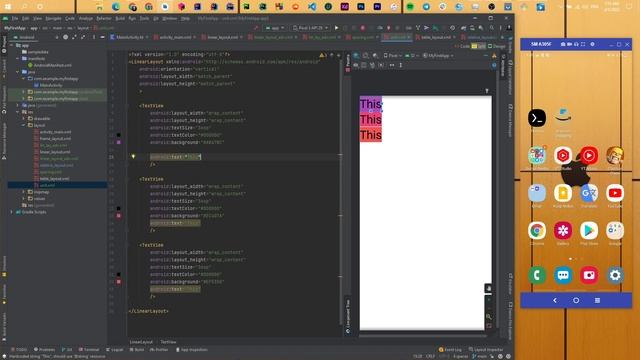Click the zoom-to-fit icon in the preview corner
The image size is (640, 360).
pos(489,326)
